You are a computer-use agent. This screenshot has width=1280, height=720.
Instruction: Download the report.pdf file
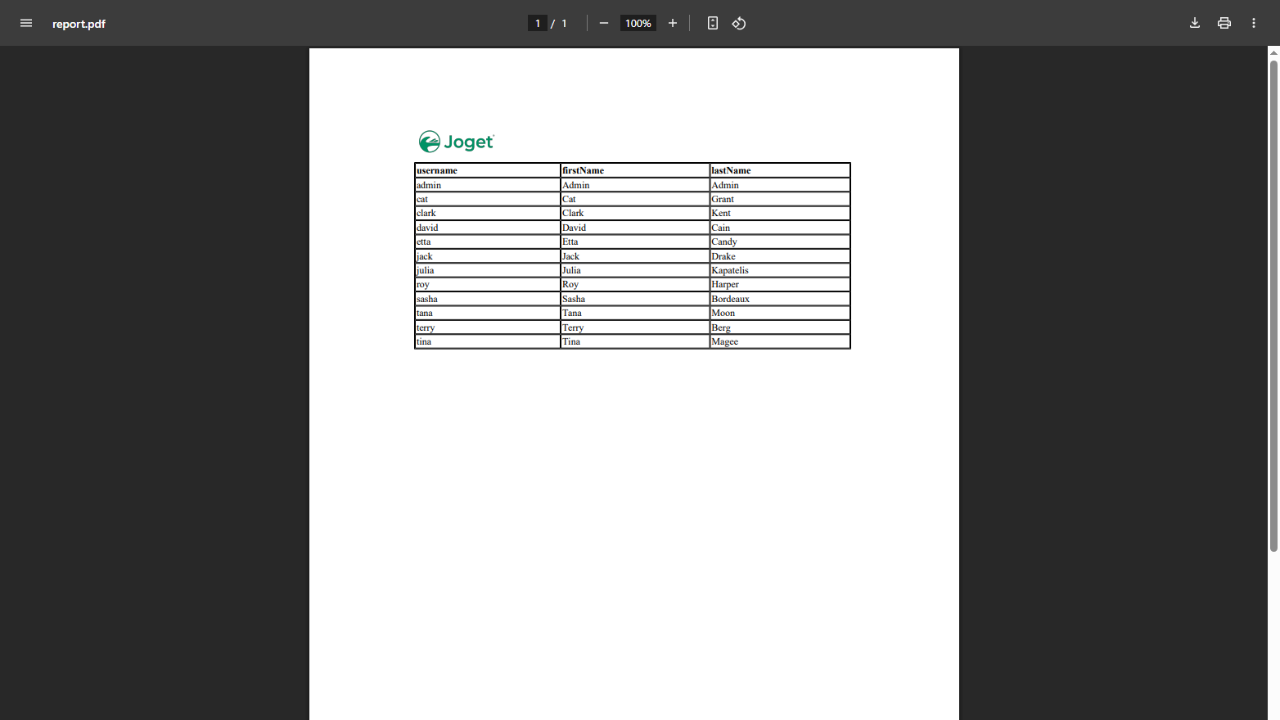tap(1194, 23)
